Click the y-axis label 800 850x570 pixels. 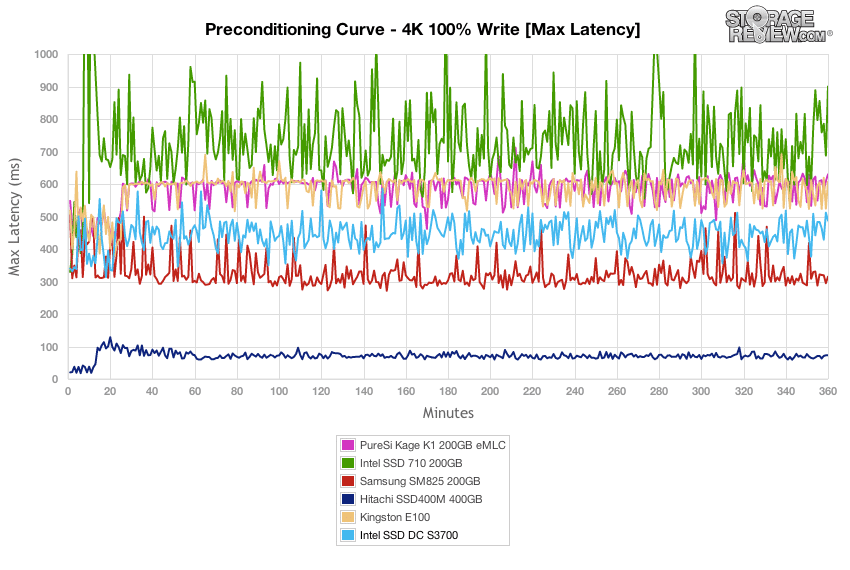pyautogui.click(x=49, y=119)
